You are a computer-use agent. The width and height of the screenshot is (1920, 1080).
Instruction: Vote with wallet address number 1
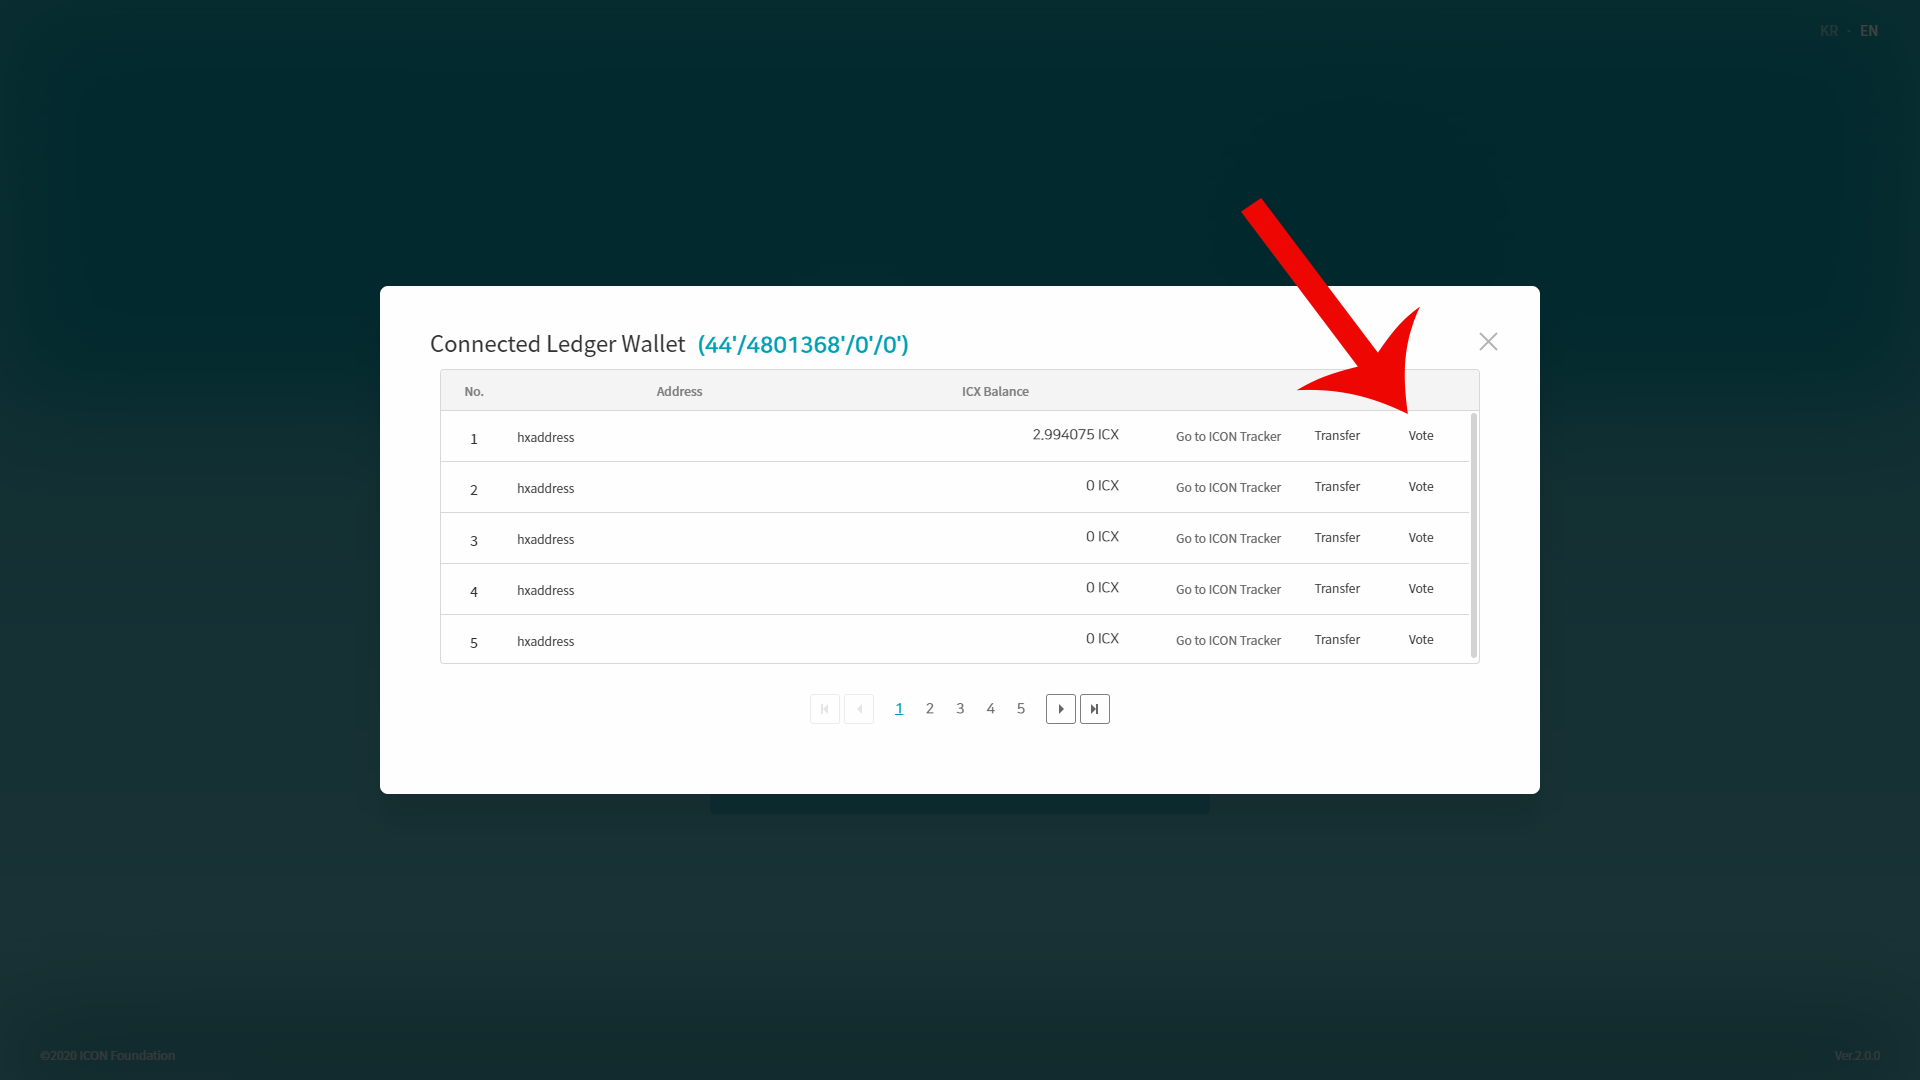(1420, 436)
